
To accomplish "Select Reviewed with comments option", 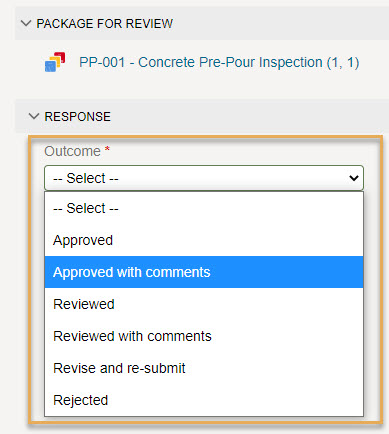I will tap(204, 336).
